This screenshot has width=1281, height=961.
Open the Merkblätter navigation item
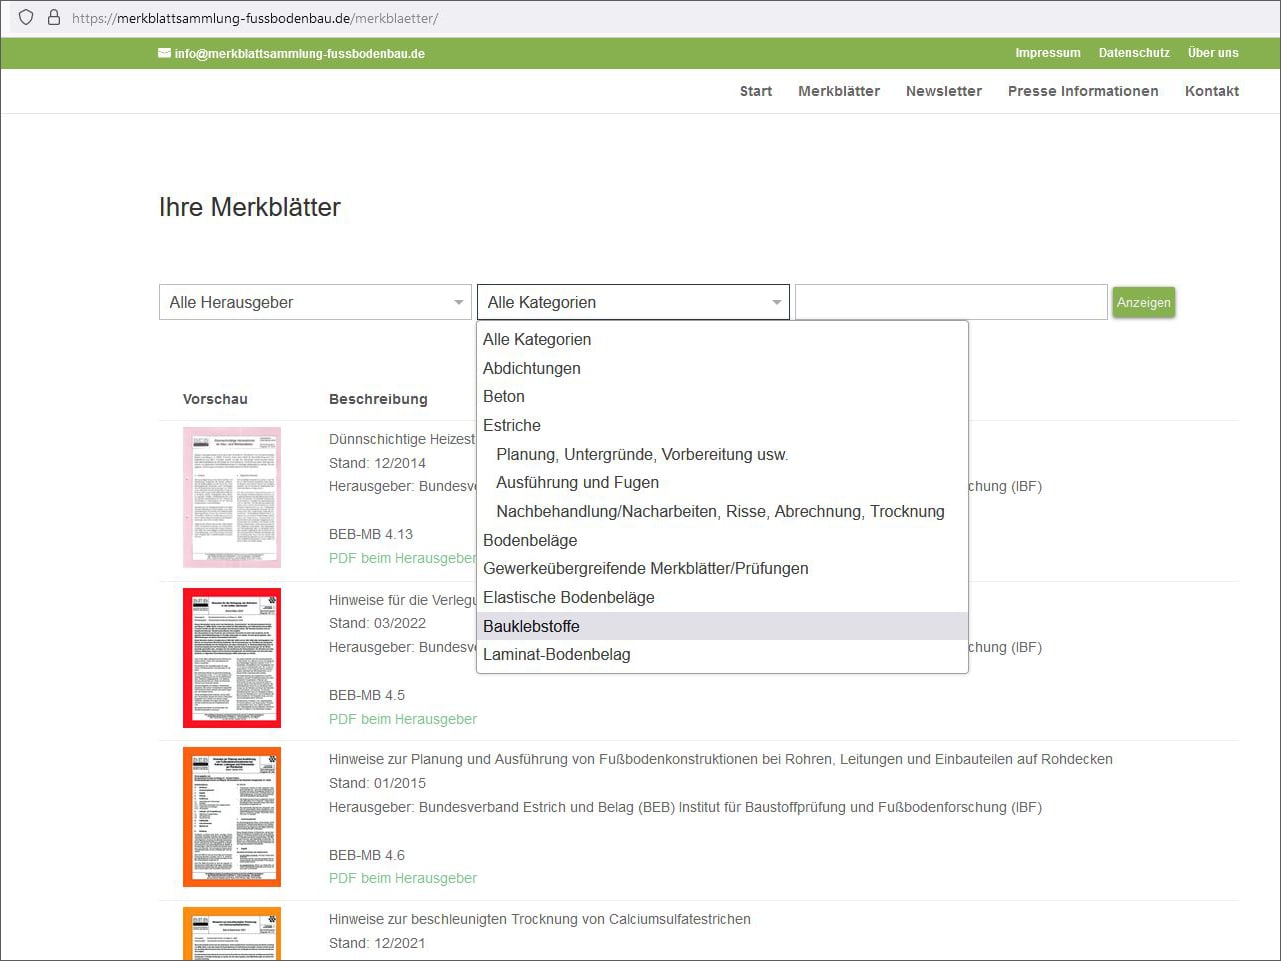click(839, 91)
